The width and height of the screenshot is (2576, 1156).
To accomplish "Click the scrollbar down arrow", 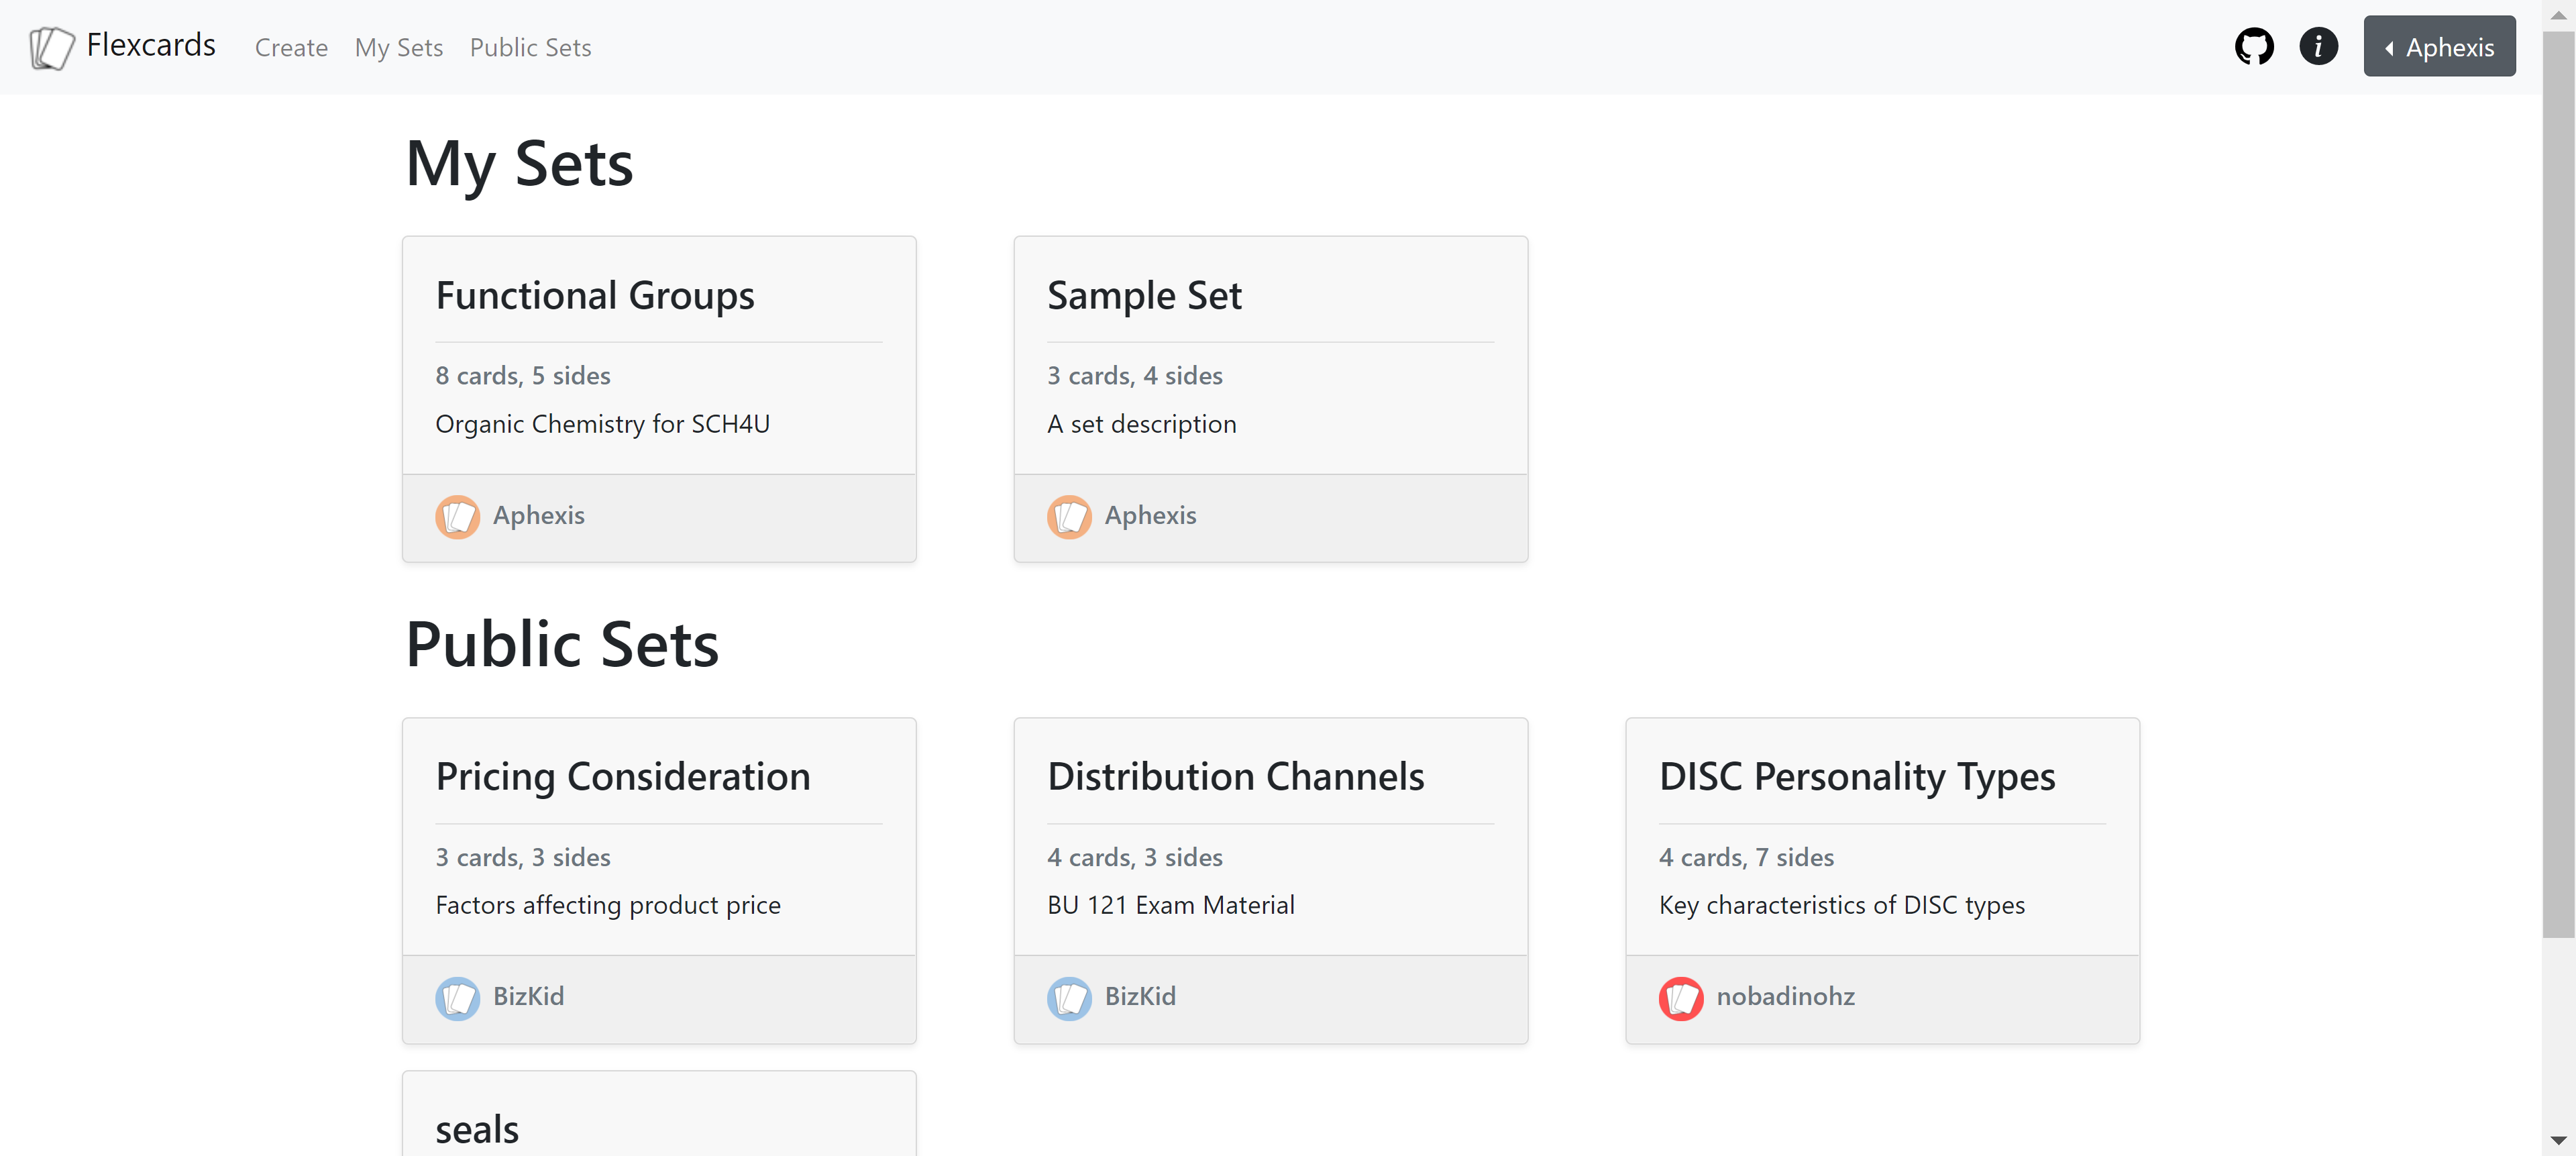I will point(2558,1140).
